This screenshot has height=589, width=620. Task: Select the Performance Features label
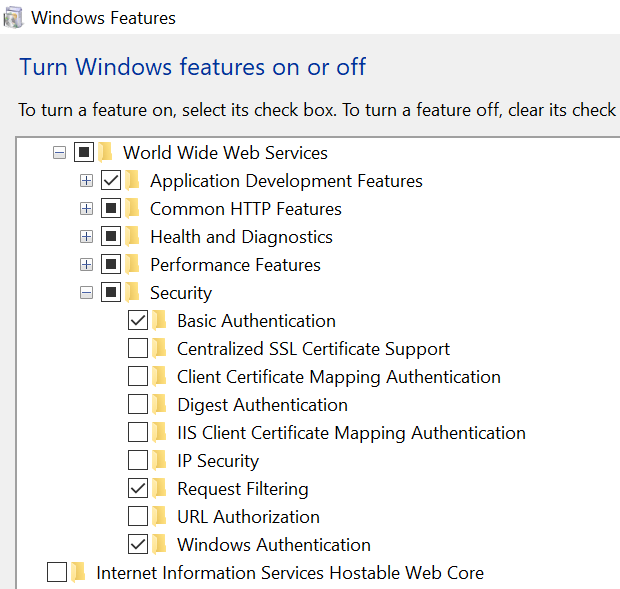click(x=235, y=265)
